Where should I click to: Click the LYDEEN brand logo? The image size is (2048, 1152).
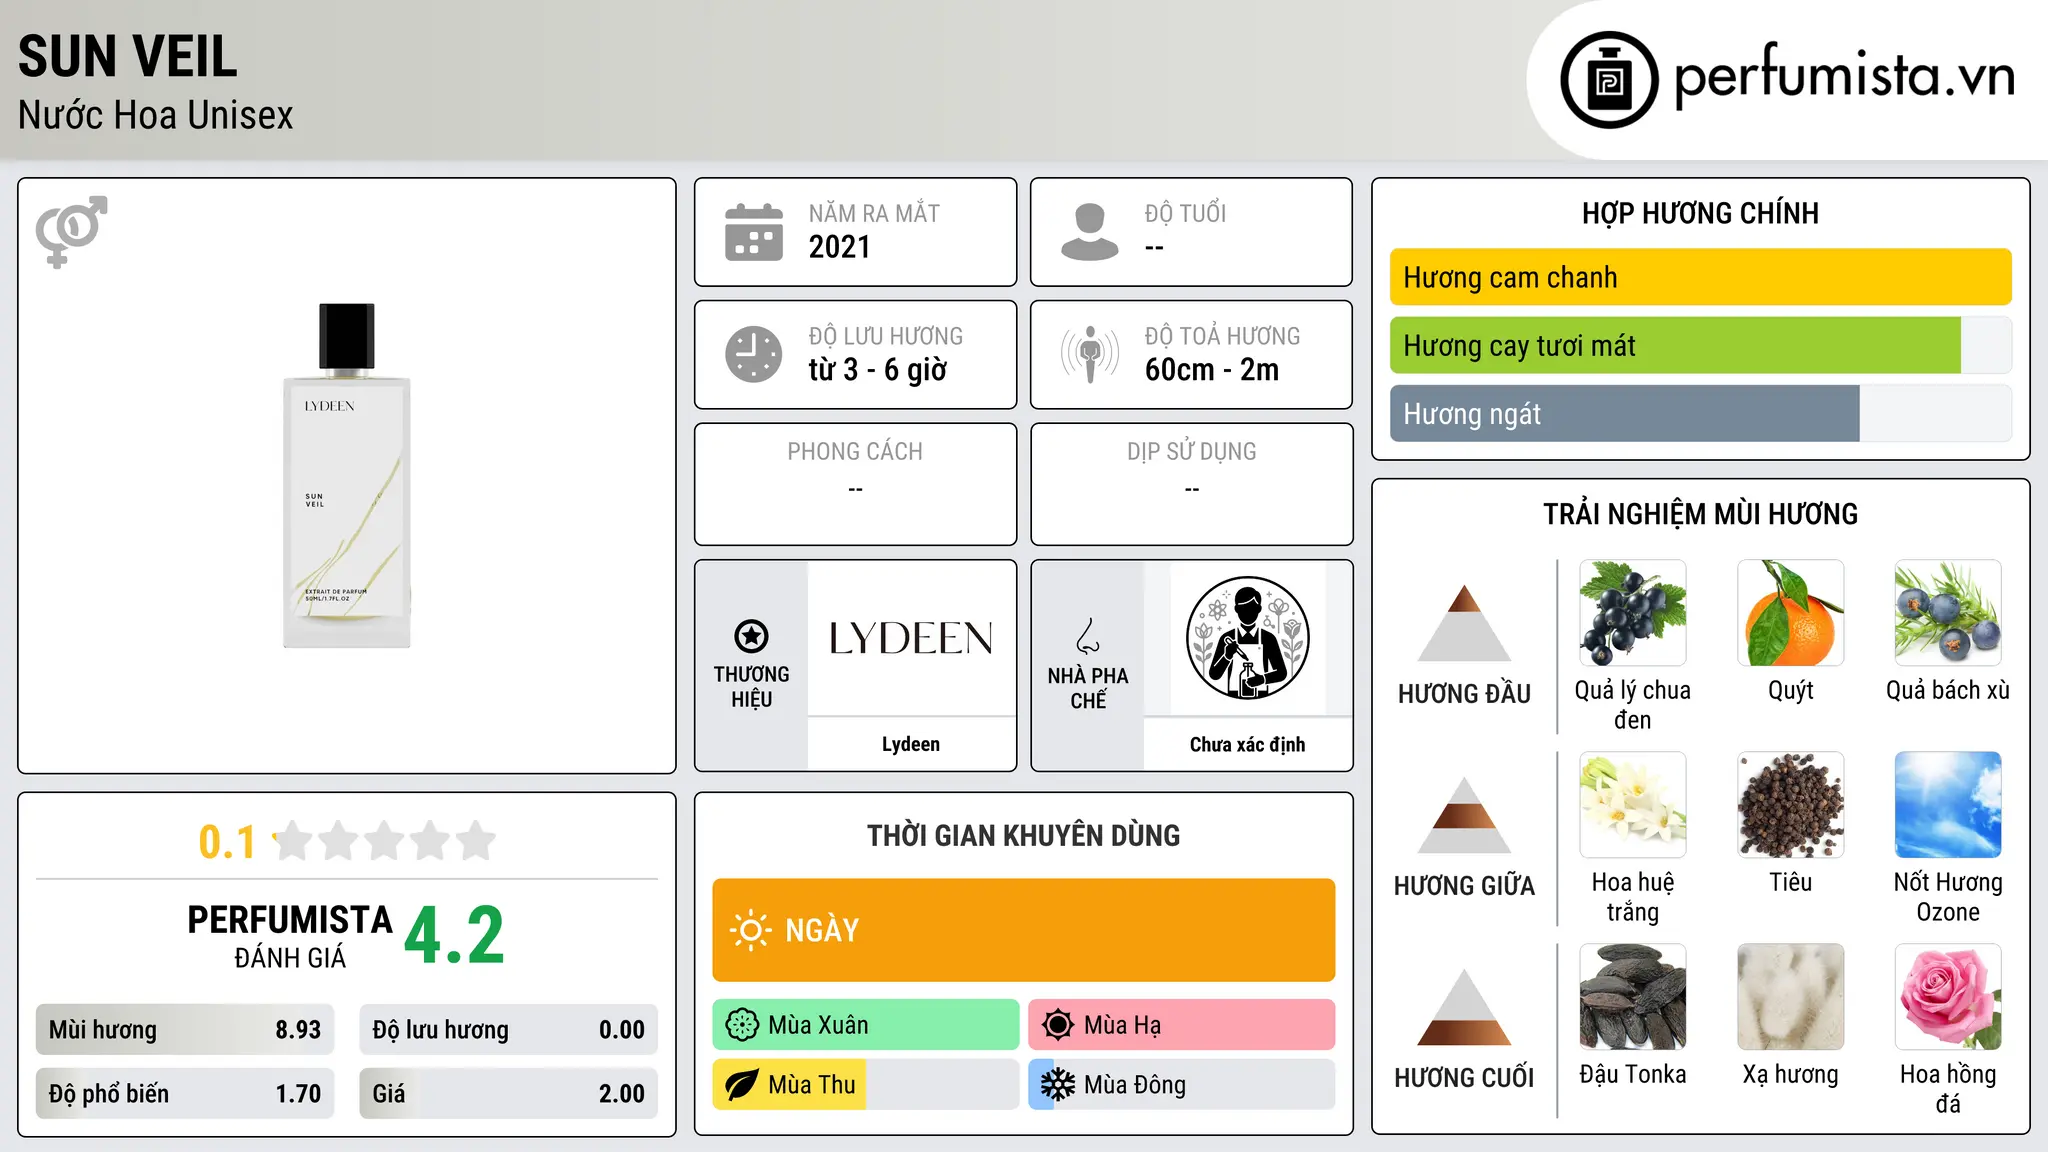[911, 638]
